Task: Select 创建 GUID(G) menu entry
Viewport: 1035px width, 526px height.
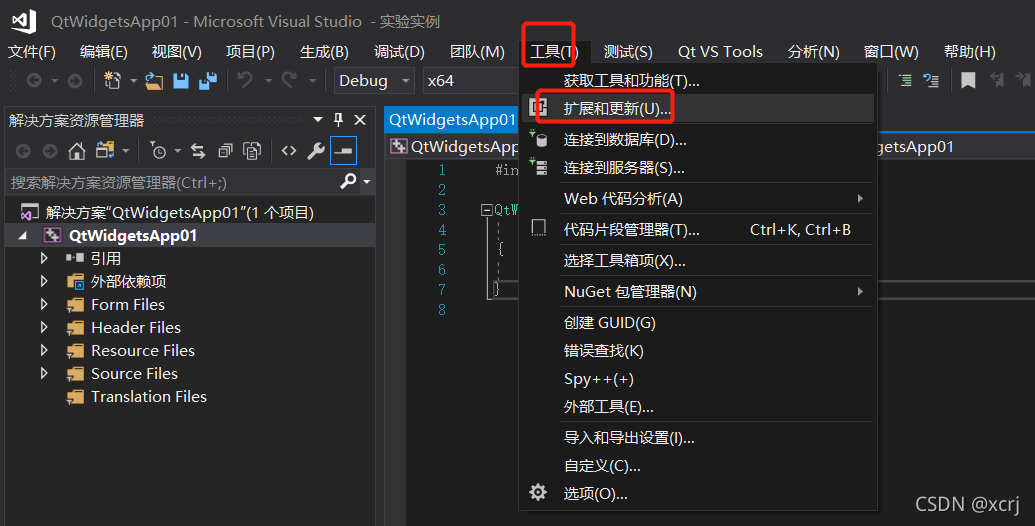Action: [x=698, y=322]
